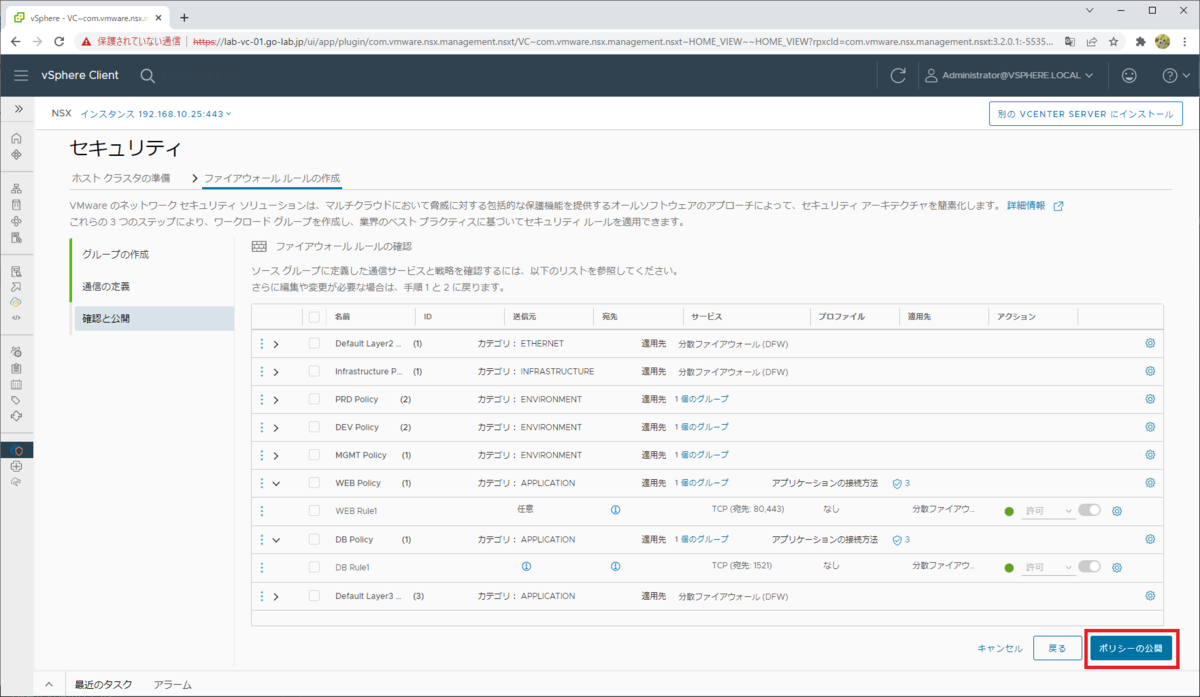Screen dimensions: 1200x697
Task: Select the ファイアウォール ルールの作成 tab
Action: 272,178
